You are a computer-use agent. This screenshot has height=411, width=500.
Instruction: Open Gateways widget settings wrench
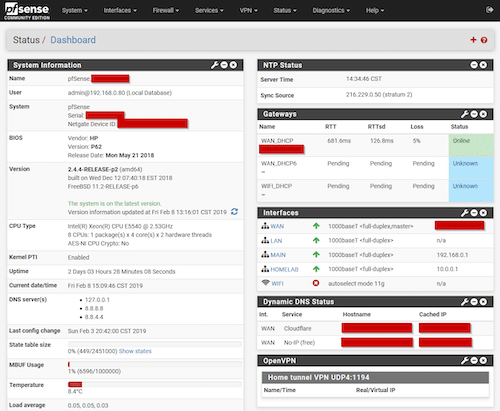pyautogui.click(x=464, y=114)
